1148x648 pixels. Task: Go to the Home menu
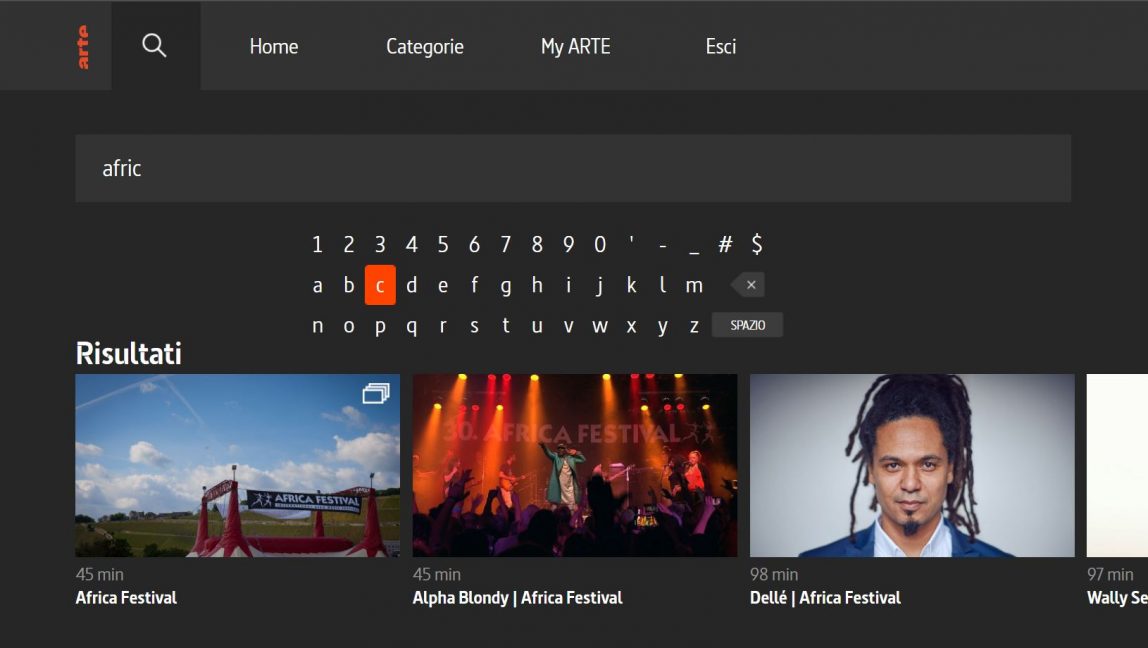(274, 47)
